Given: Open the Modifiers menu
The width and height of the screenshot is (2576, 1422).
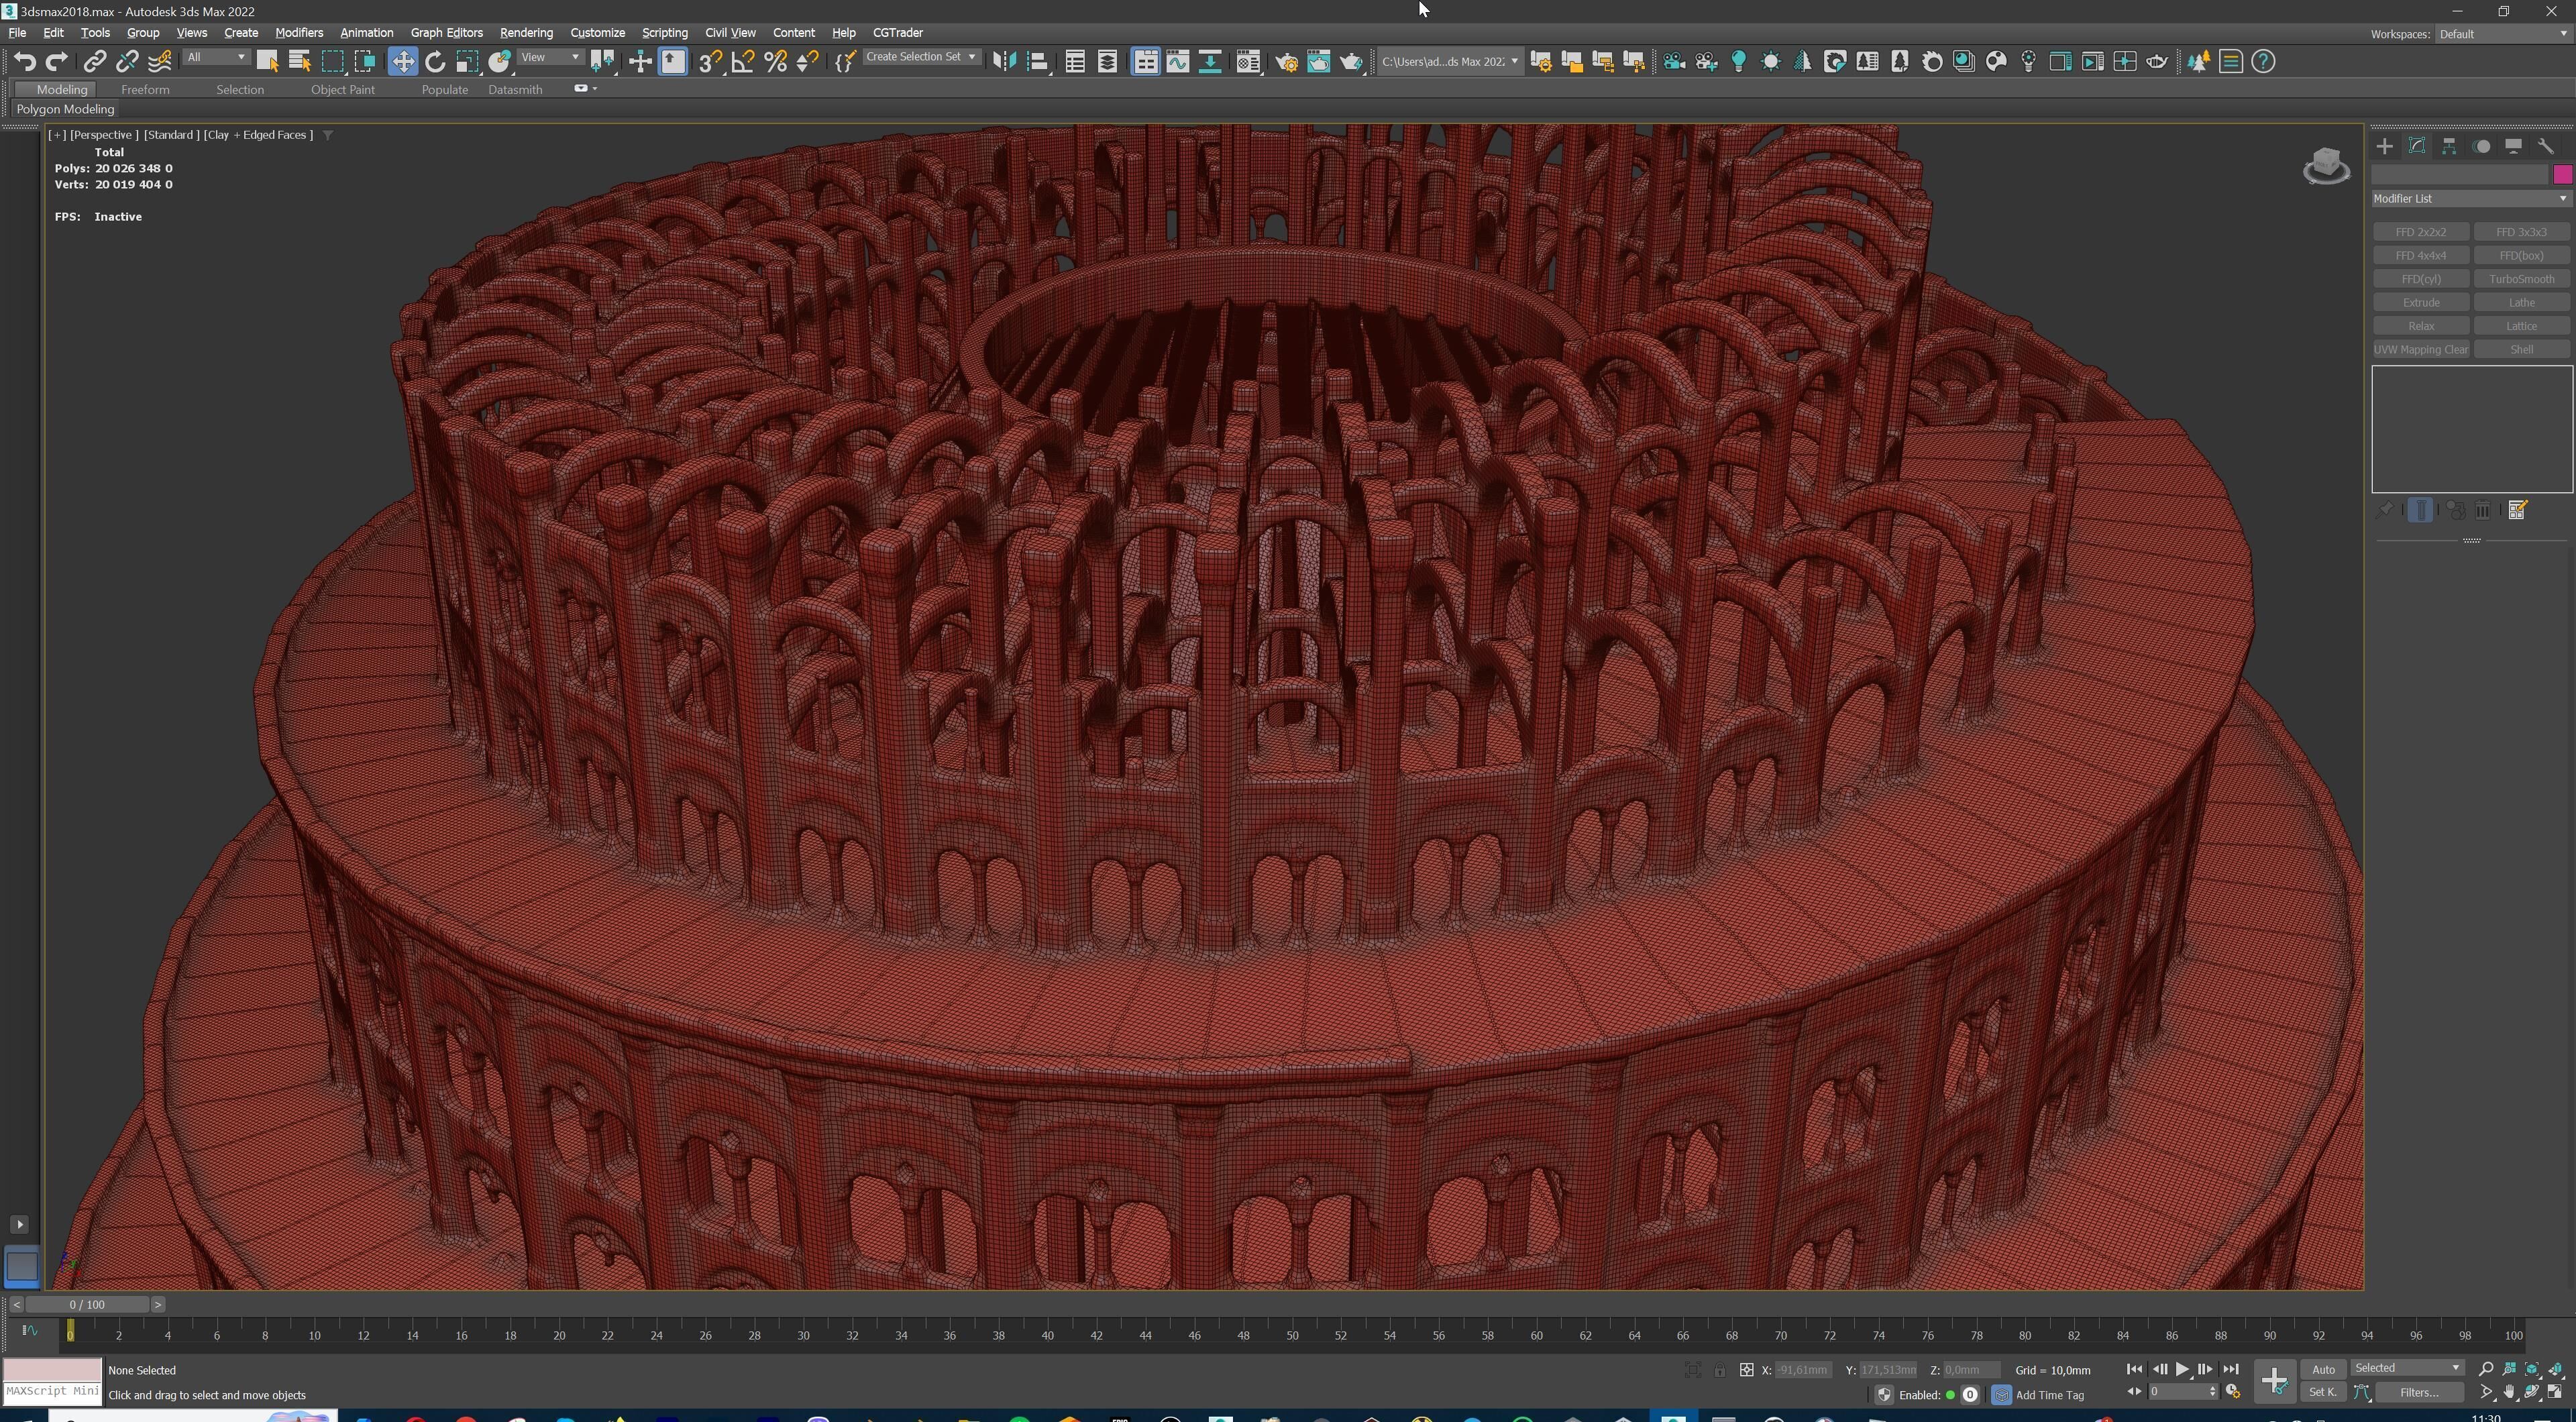Looking at the screenshot, I should [x=299, y=33].
